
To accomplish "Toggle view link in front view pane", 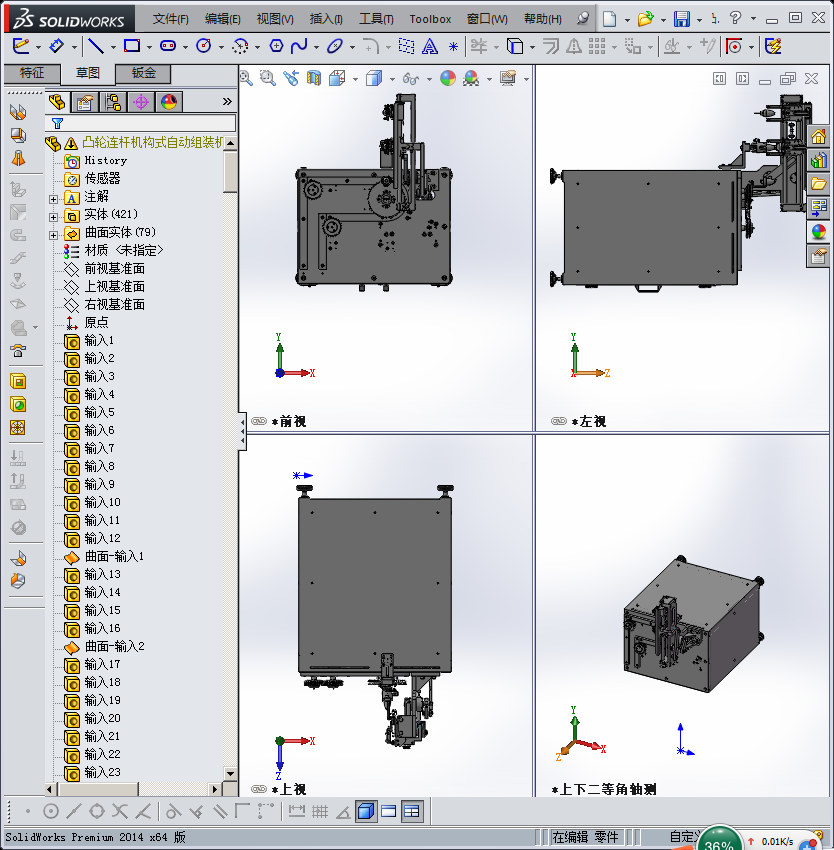I will 259,421.
